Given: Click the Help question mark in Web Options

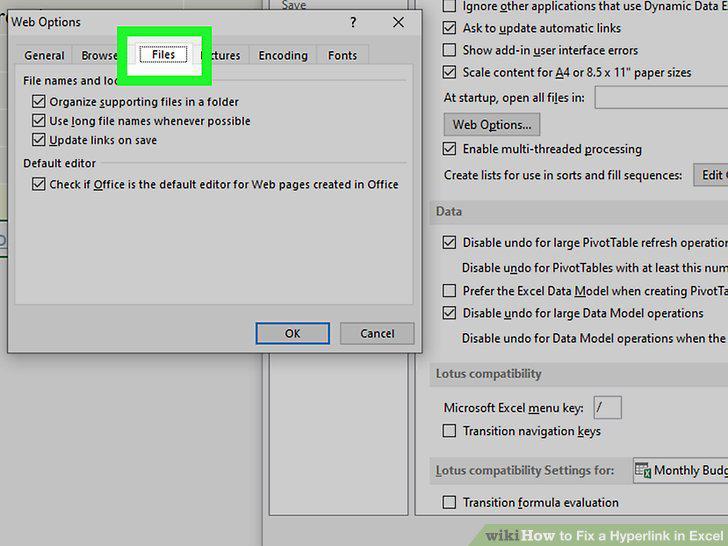Looking at the screenshot, I should point(353,22).
